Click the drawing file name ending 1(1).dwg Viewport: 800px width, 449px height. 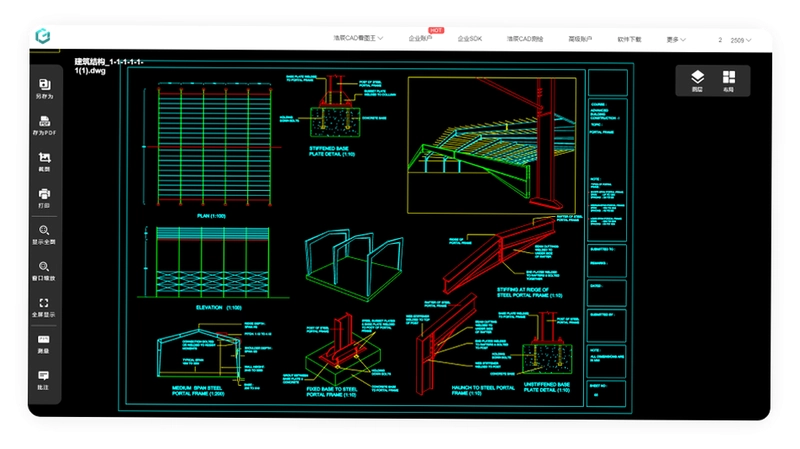point(109,66)
